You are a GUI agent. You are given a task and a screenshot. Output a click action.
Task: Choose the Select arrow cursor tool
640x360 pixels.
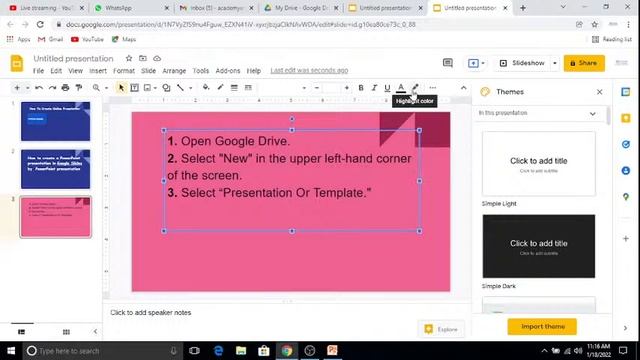(x=121, y=88)
